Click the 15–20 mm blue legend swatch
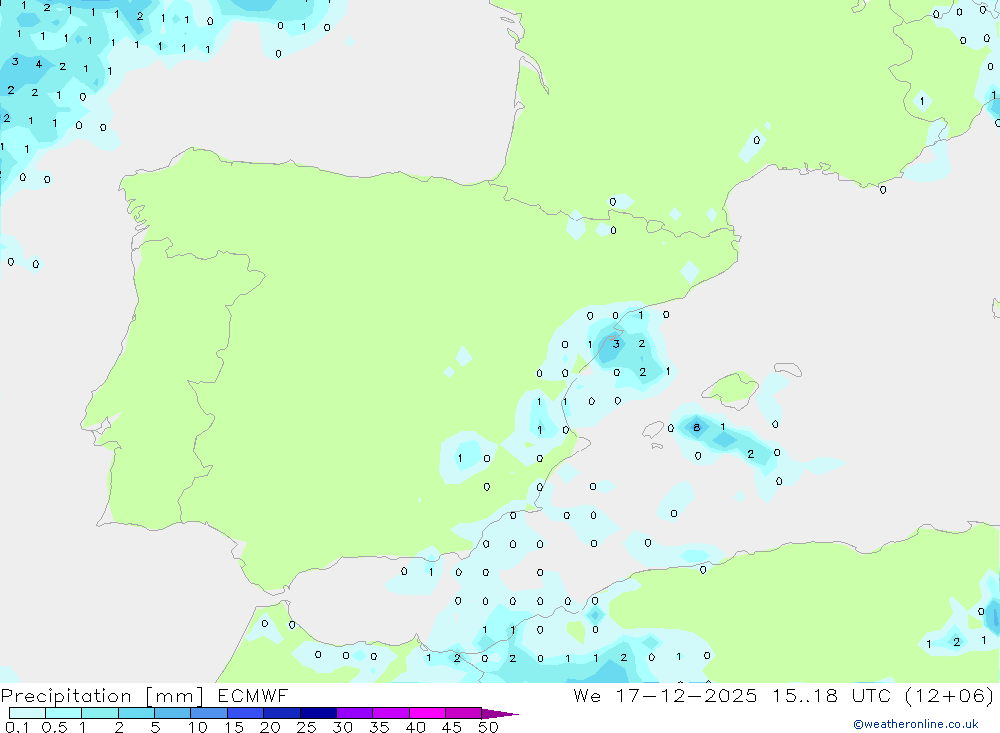 click(x=245, y=713)
